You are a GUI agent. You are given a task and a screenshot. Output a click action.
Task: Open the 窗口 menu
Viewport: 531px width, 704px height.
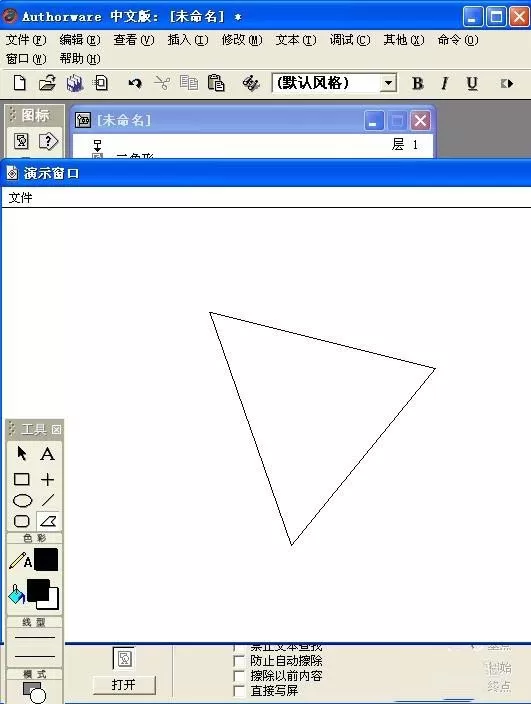coord(26,59)
